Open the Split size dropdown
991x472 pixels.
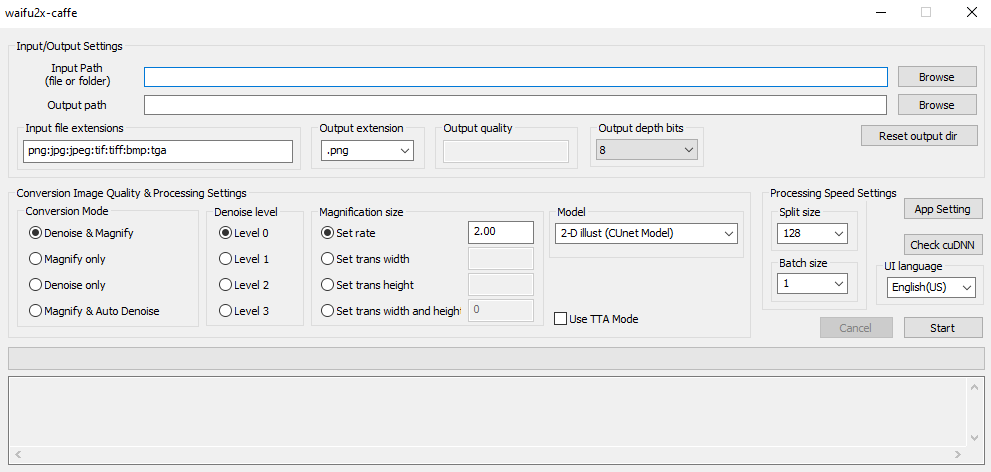[x=813, y=233]
